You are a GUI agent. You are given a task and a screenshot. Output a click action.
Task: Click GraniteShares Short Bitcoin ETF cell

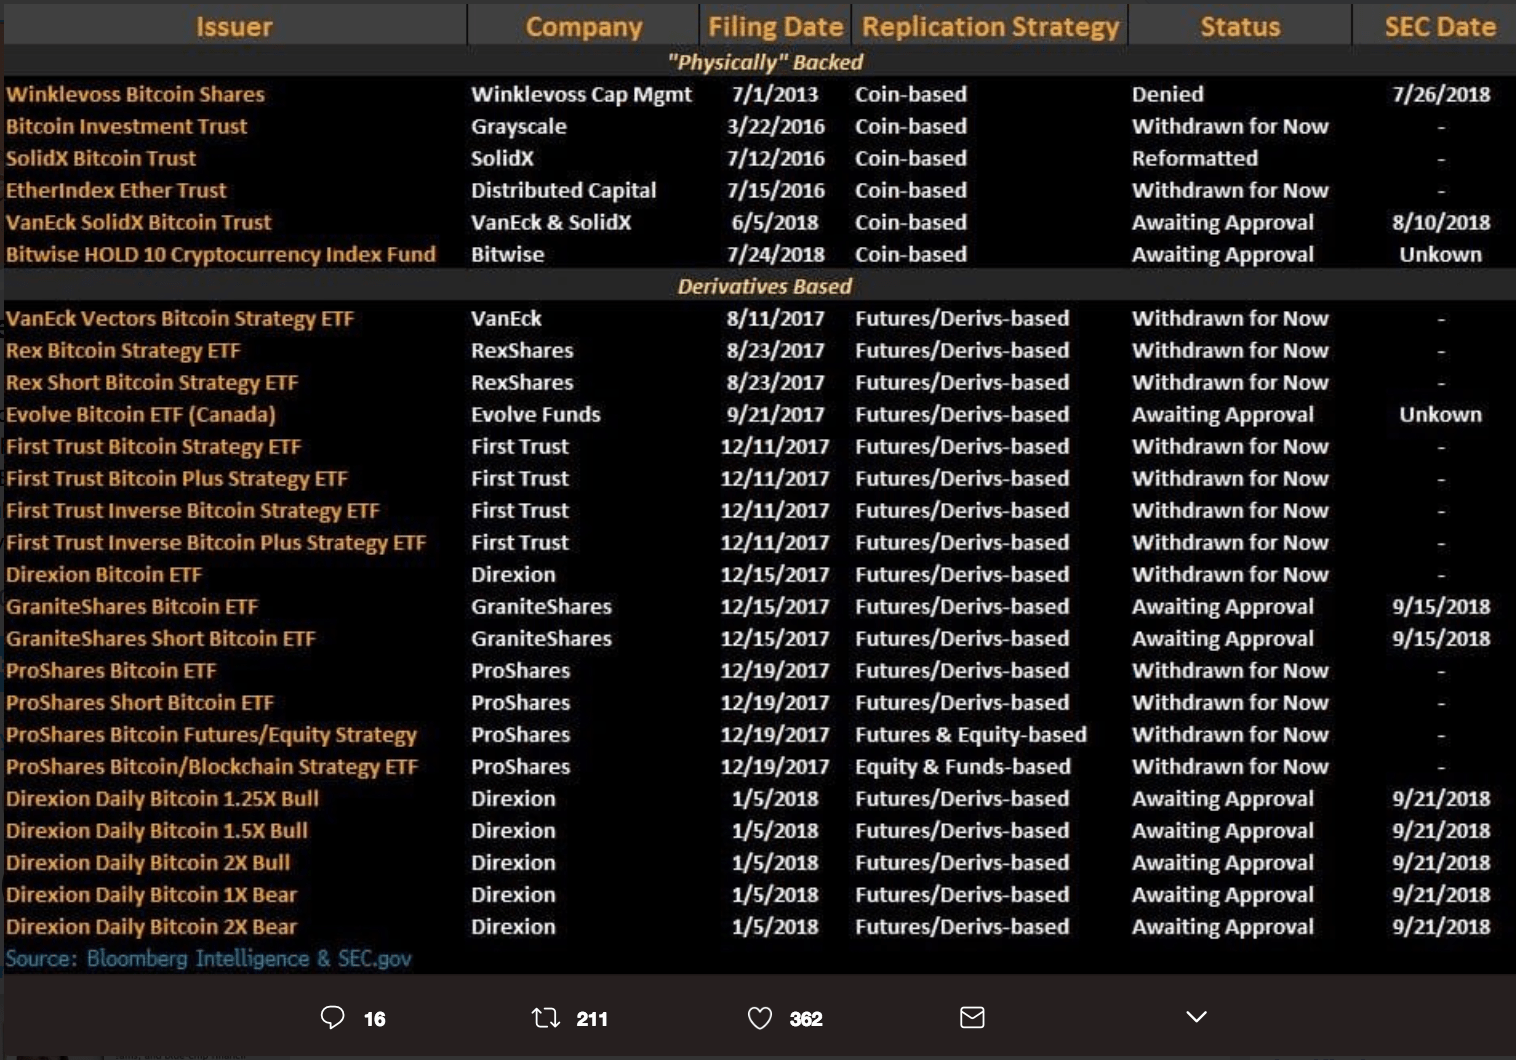pyautogui.click(x=161, y=638)
